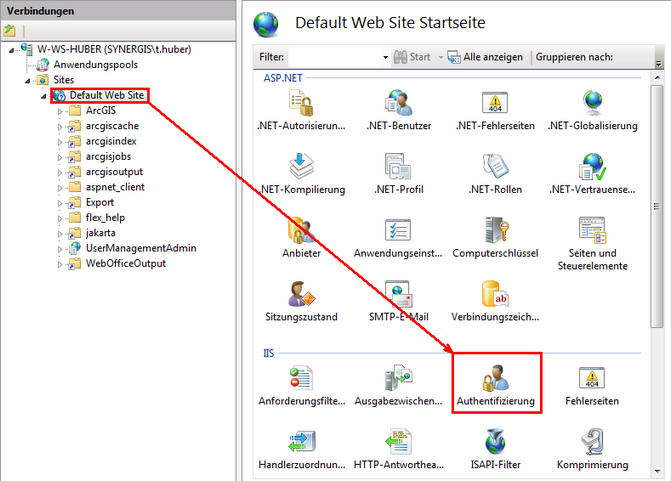671x481 pixels.
Task: Open .NET-Autorisierung feature icon
Action: click(301, 110)
